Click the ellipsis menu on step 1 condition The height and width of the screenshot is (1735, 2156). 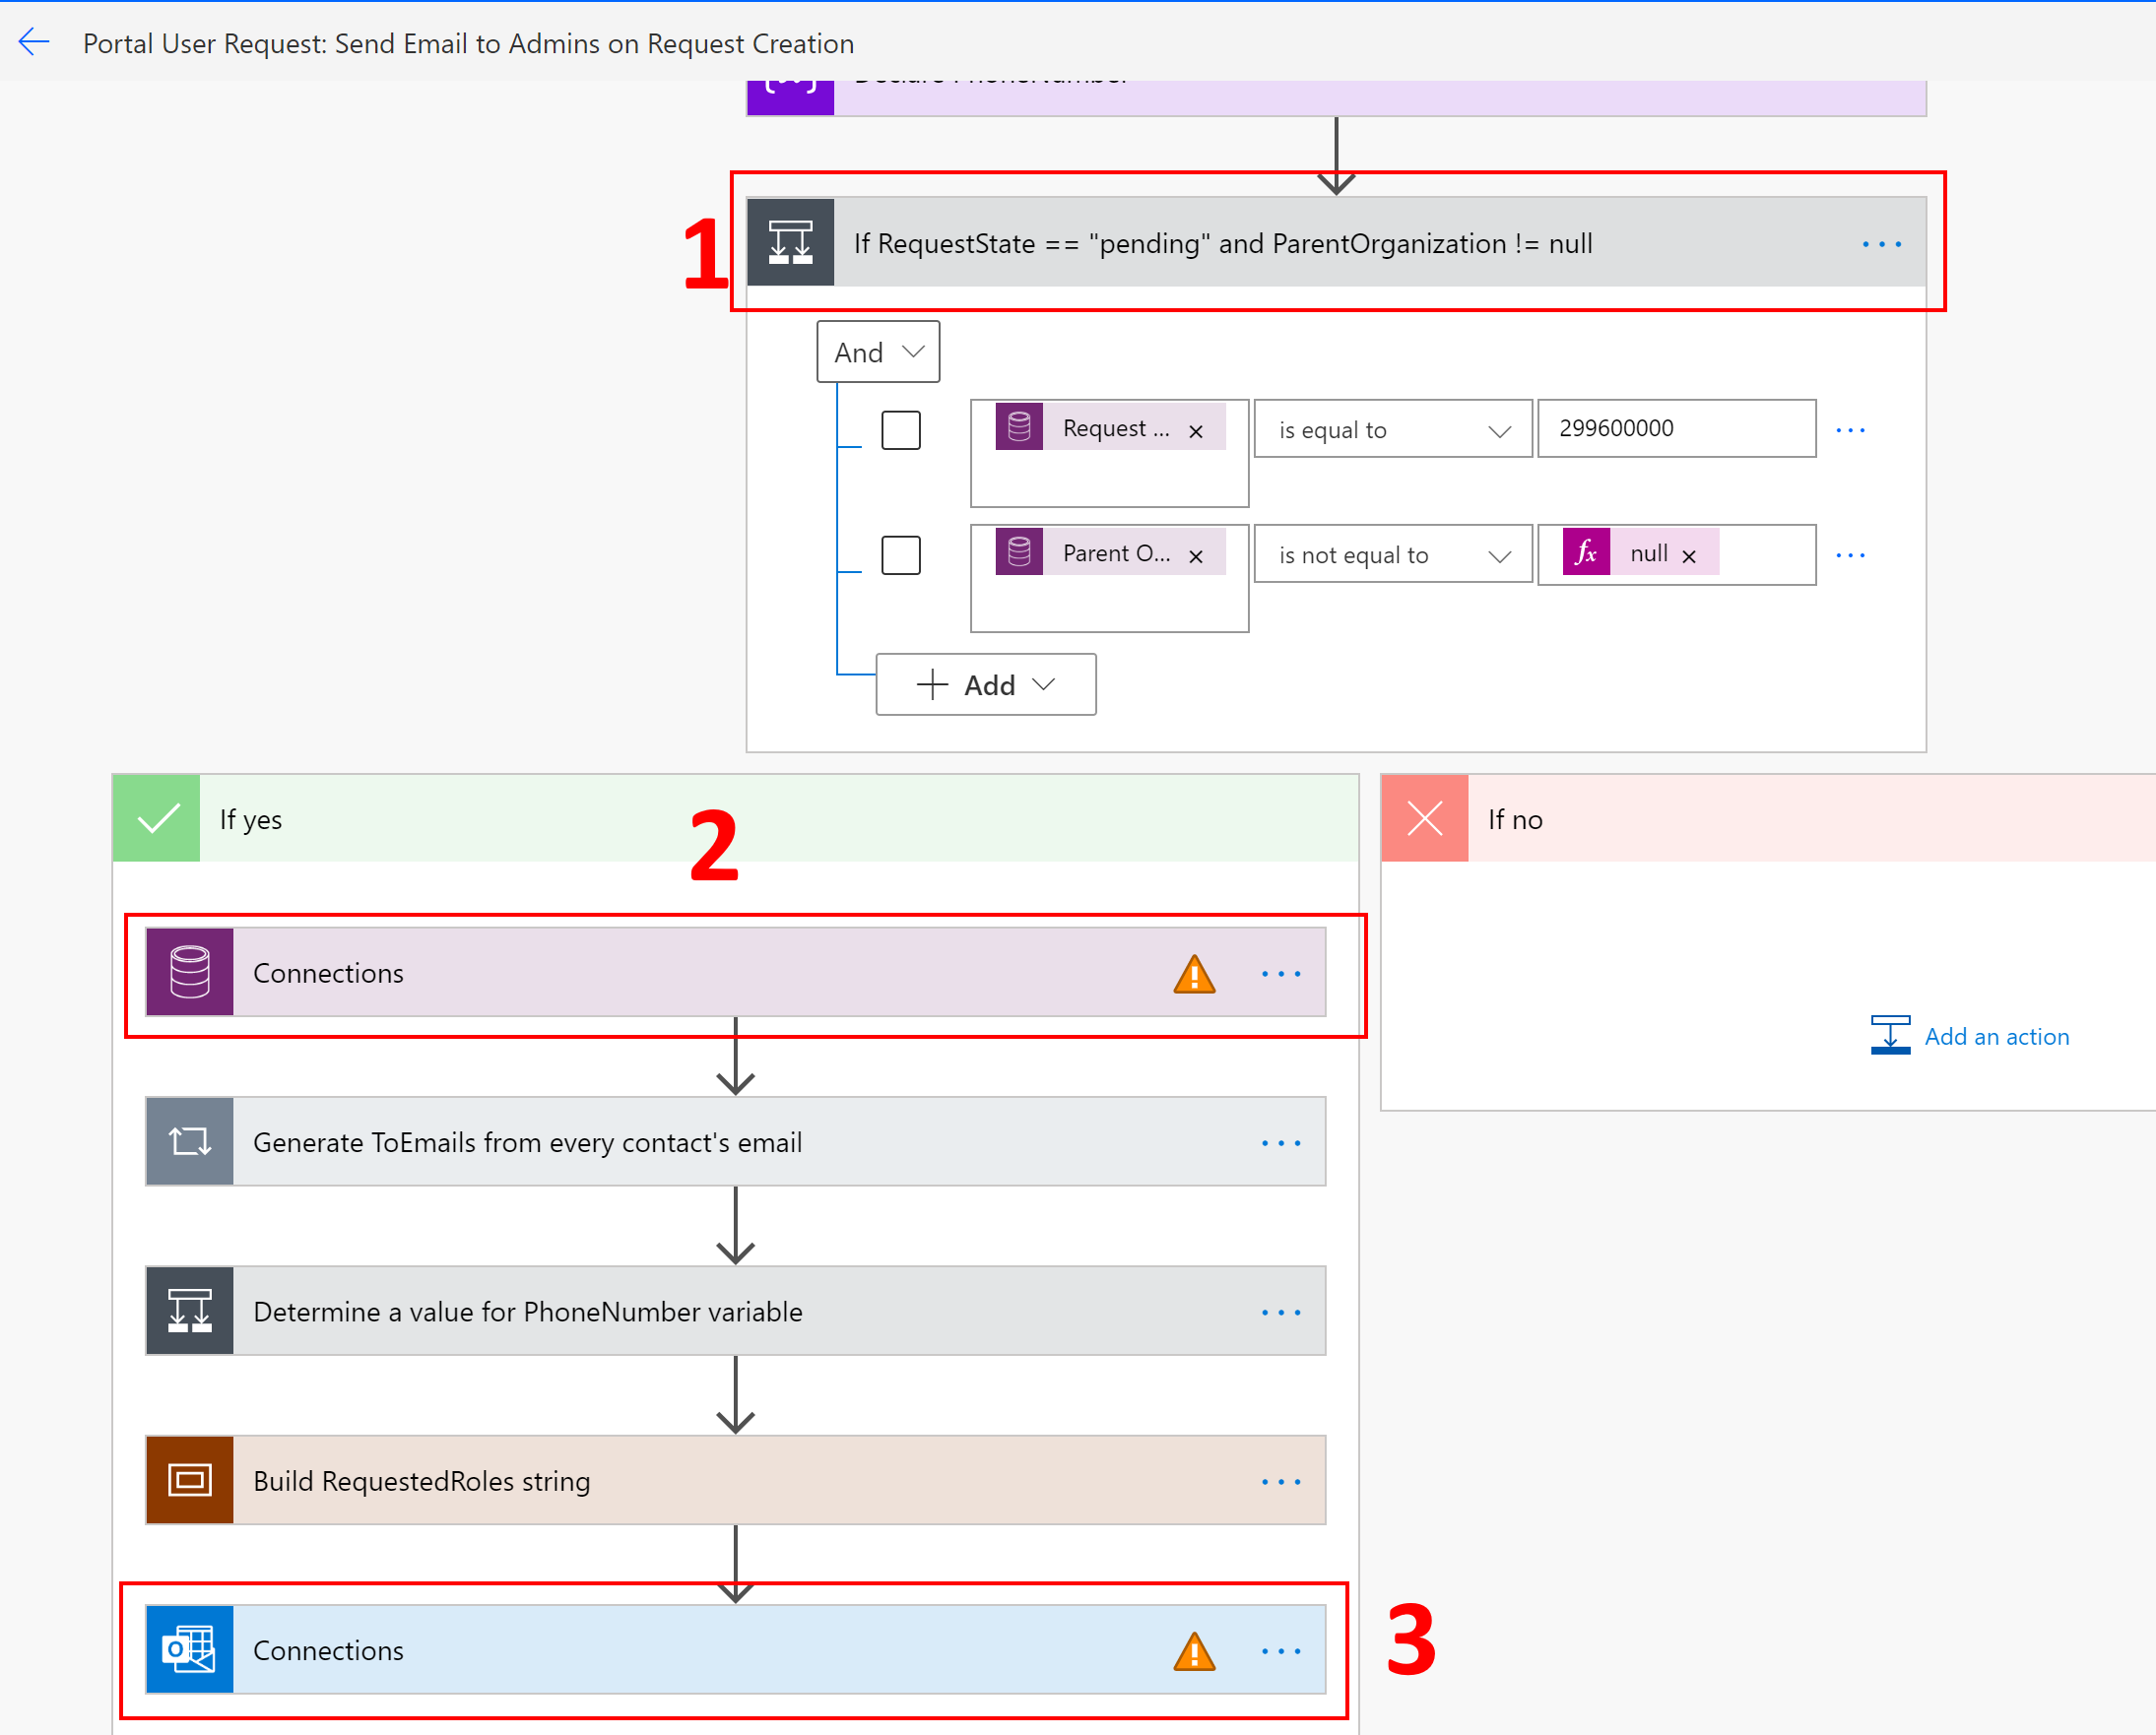pyautogui.click(x=1880, y=242)
